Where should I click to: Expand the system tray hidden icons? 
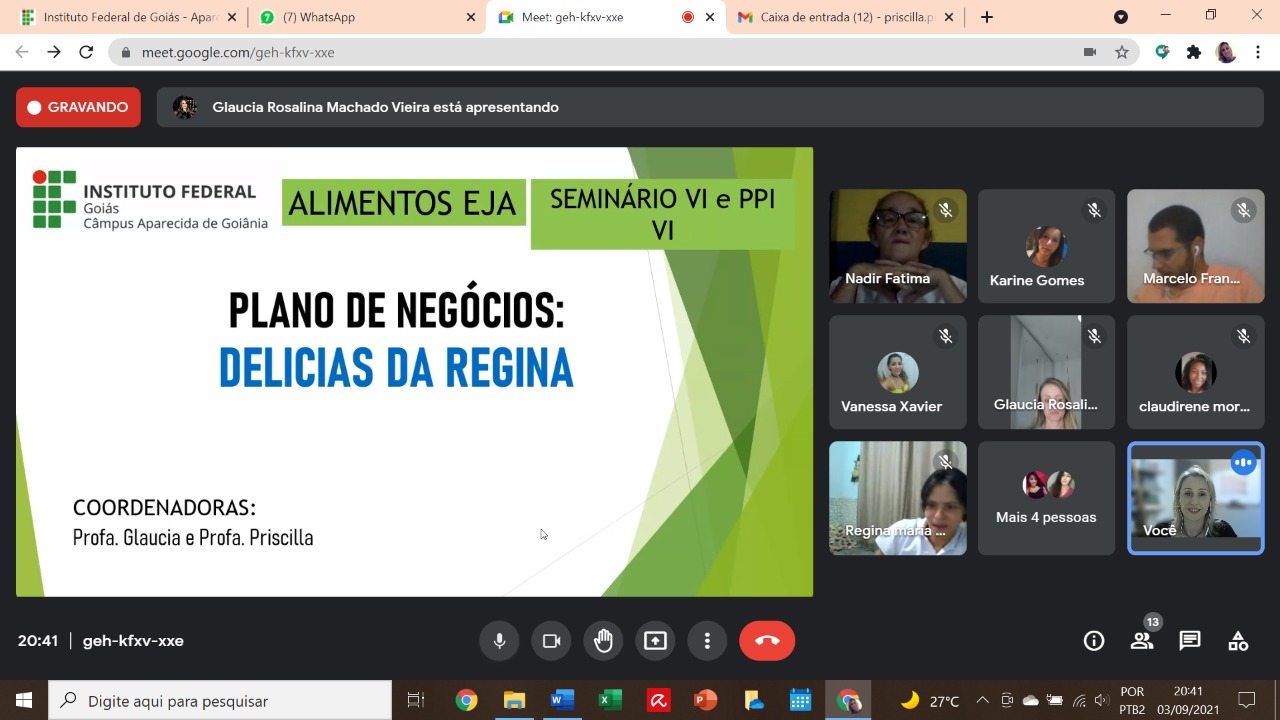[982, 701]
